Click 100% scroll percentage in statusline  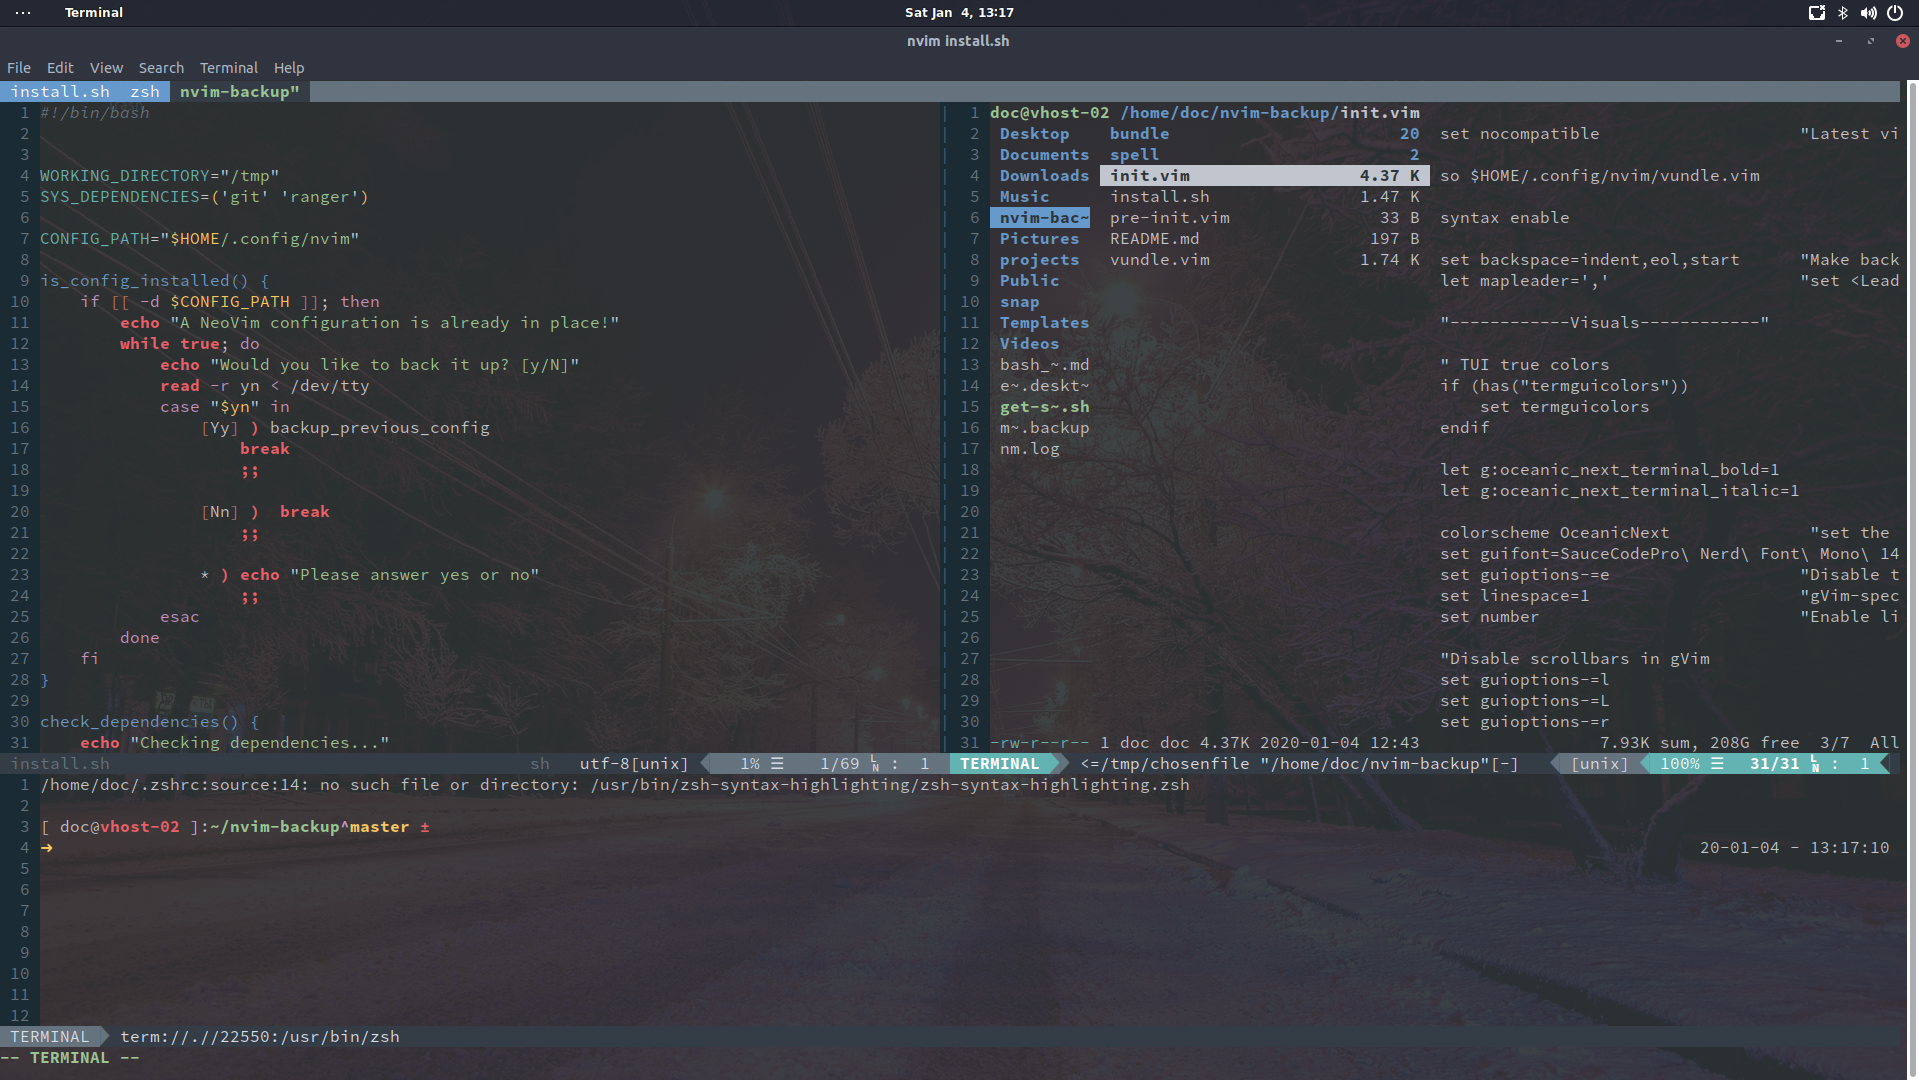click(1680, 764)
